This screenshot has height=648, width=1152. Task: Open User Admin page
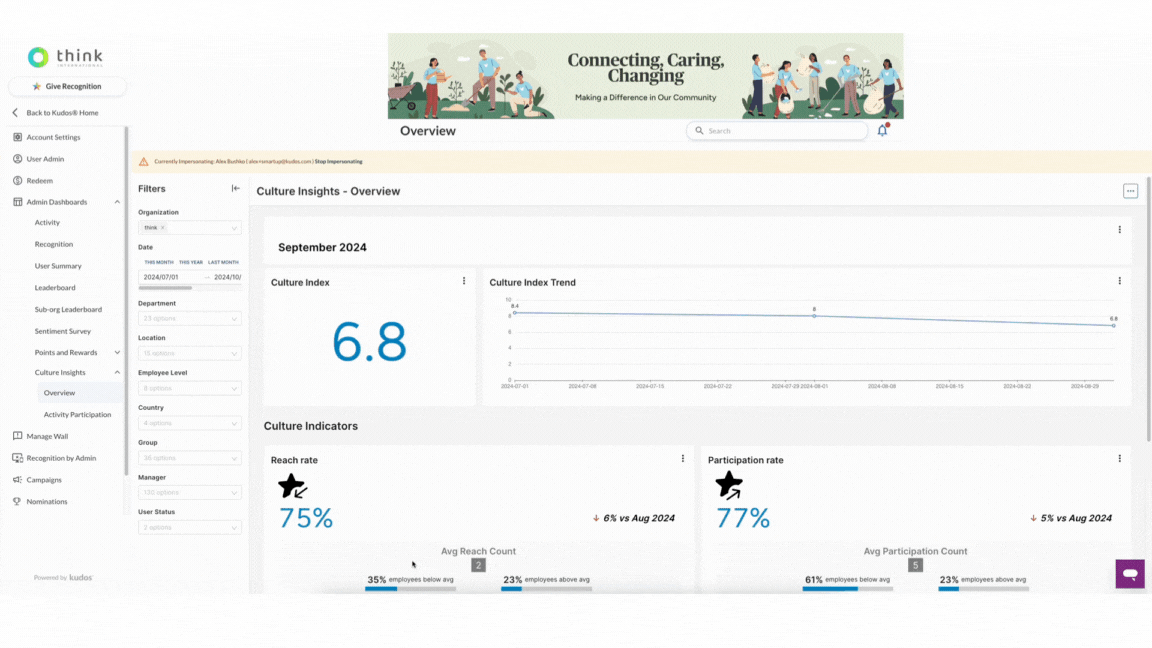pyautogui.click(x=45, y=159)
